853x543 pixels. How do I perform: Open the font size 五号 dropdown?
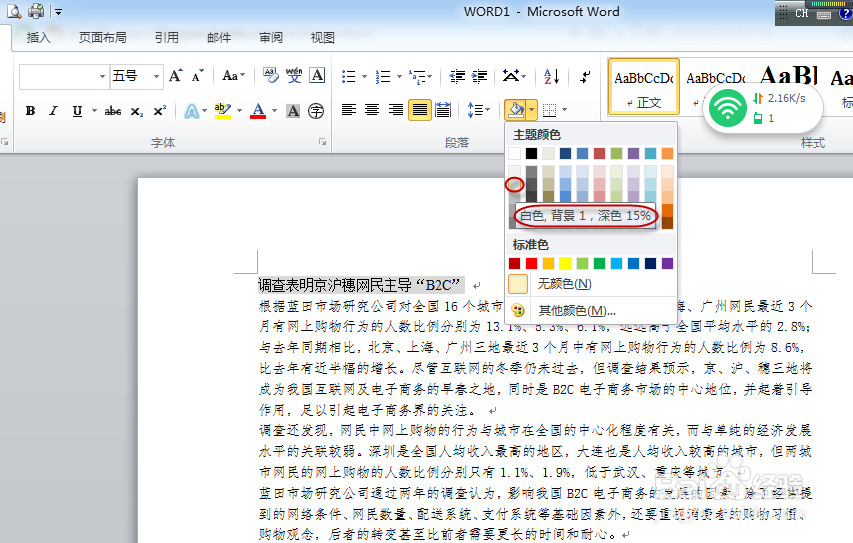(x=156, y=76)
